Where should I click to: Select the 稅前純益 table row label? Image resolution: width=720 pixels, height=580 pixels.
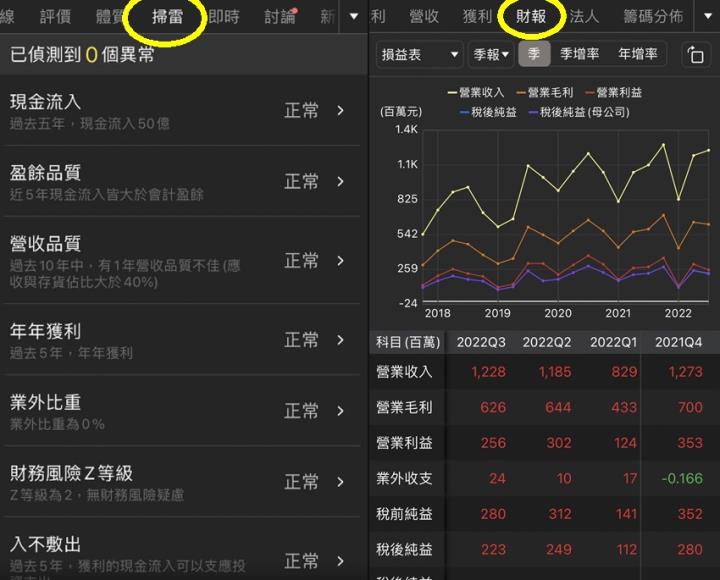(x=404, y=514)
